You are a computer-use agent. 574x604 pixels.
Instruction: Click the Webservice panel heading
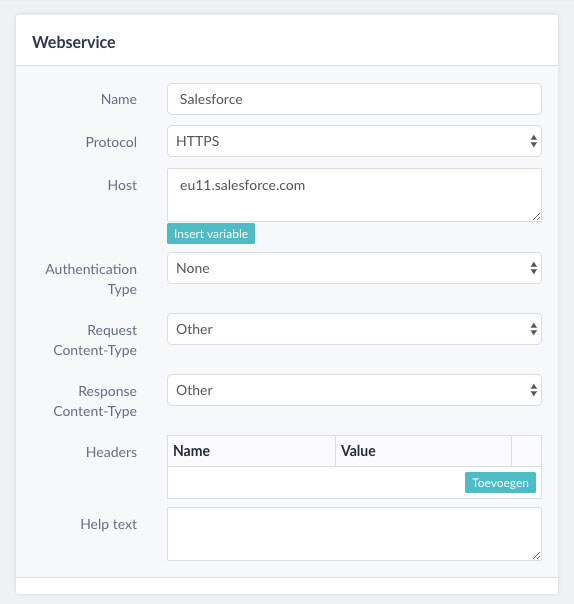pos(74,42)
